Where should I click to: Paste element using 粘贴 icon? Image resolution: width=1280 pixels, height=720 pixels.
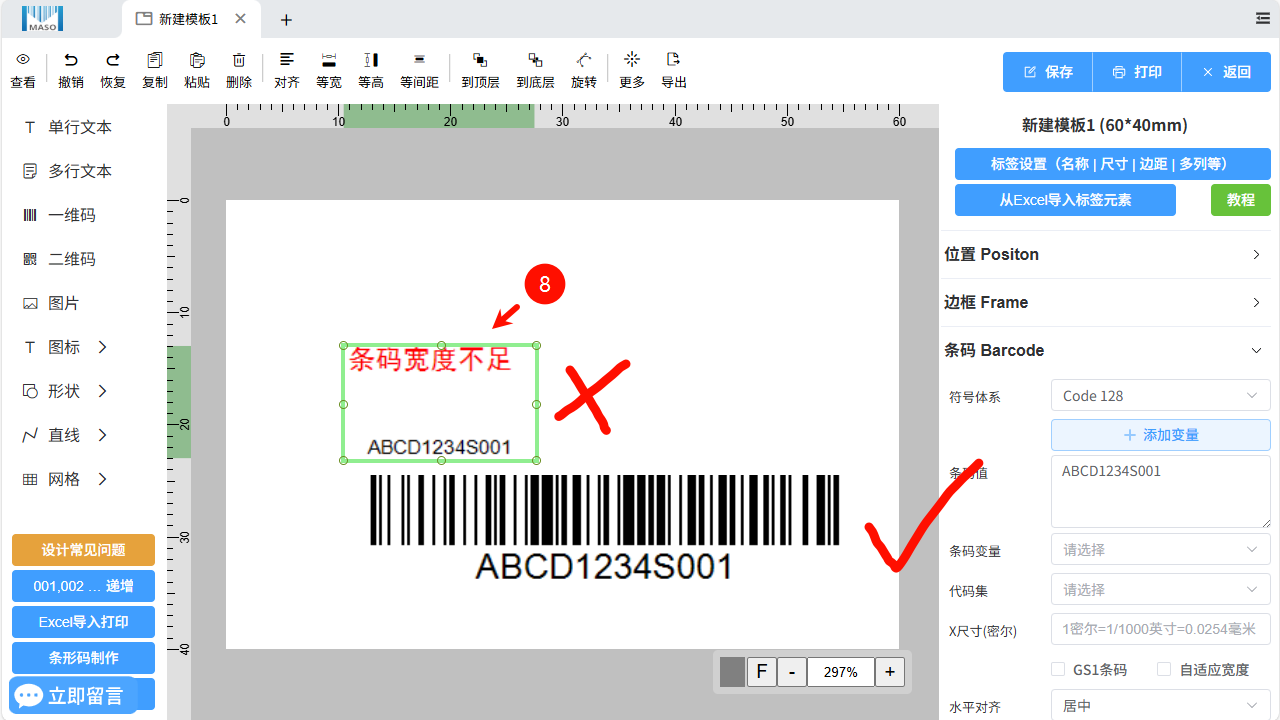[197, 60]
